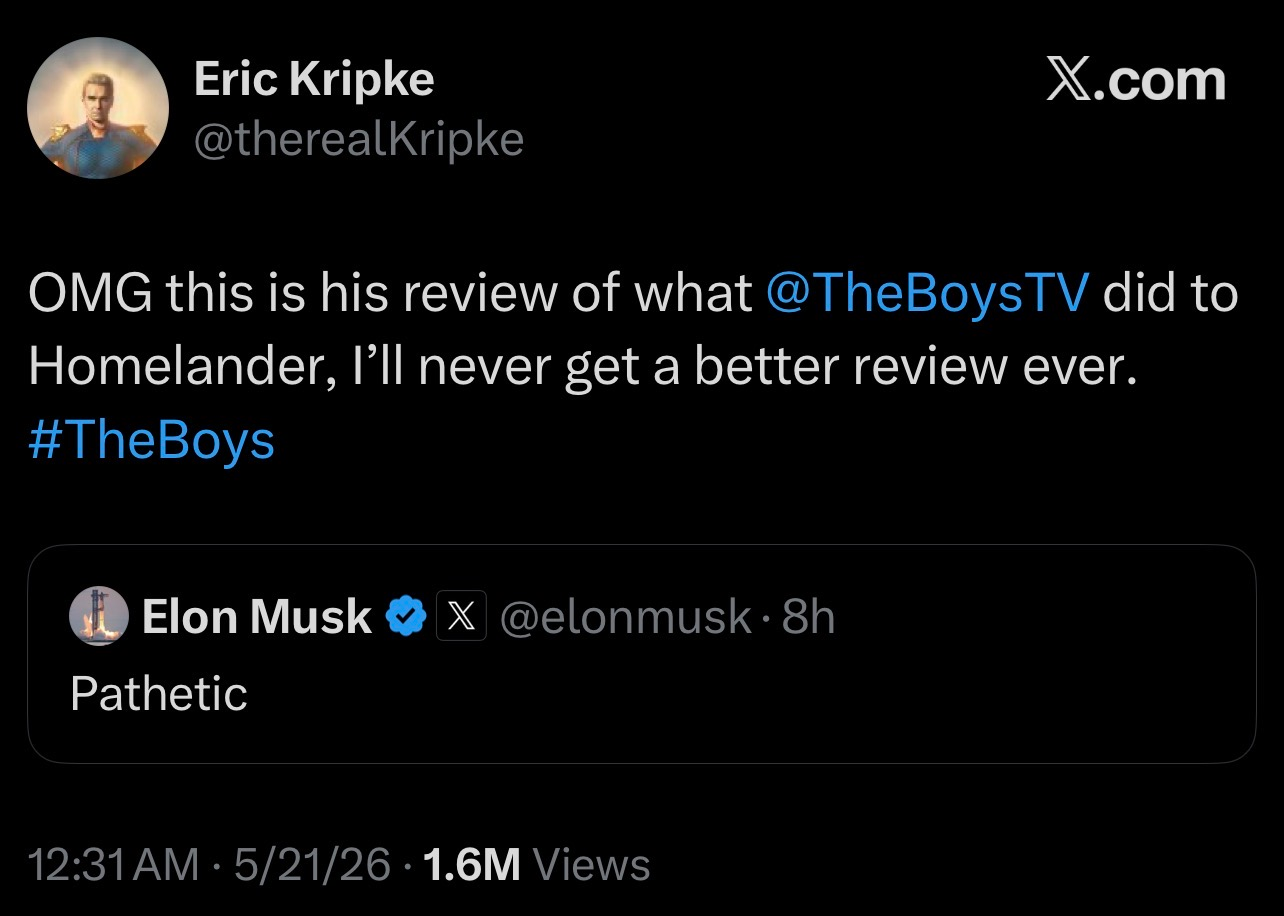Screen dimensions: 1284x916
Task: Click the 12:31 AM post timestamp
Action: (114, 864)
